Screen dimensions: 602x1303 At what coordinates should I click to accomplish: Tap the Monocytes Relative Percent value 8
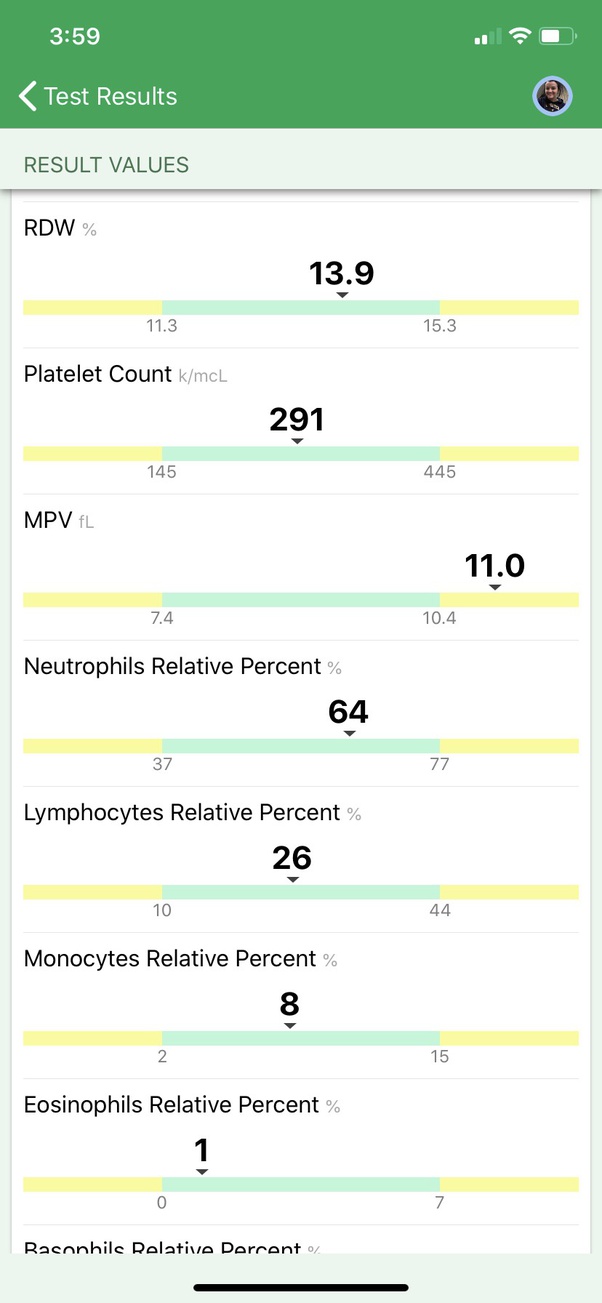tap(290, 1004)
